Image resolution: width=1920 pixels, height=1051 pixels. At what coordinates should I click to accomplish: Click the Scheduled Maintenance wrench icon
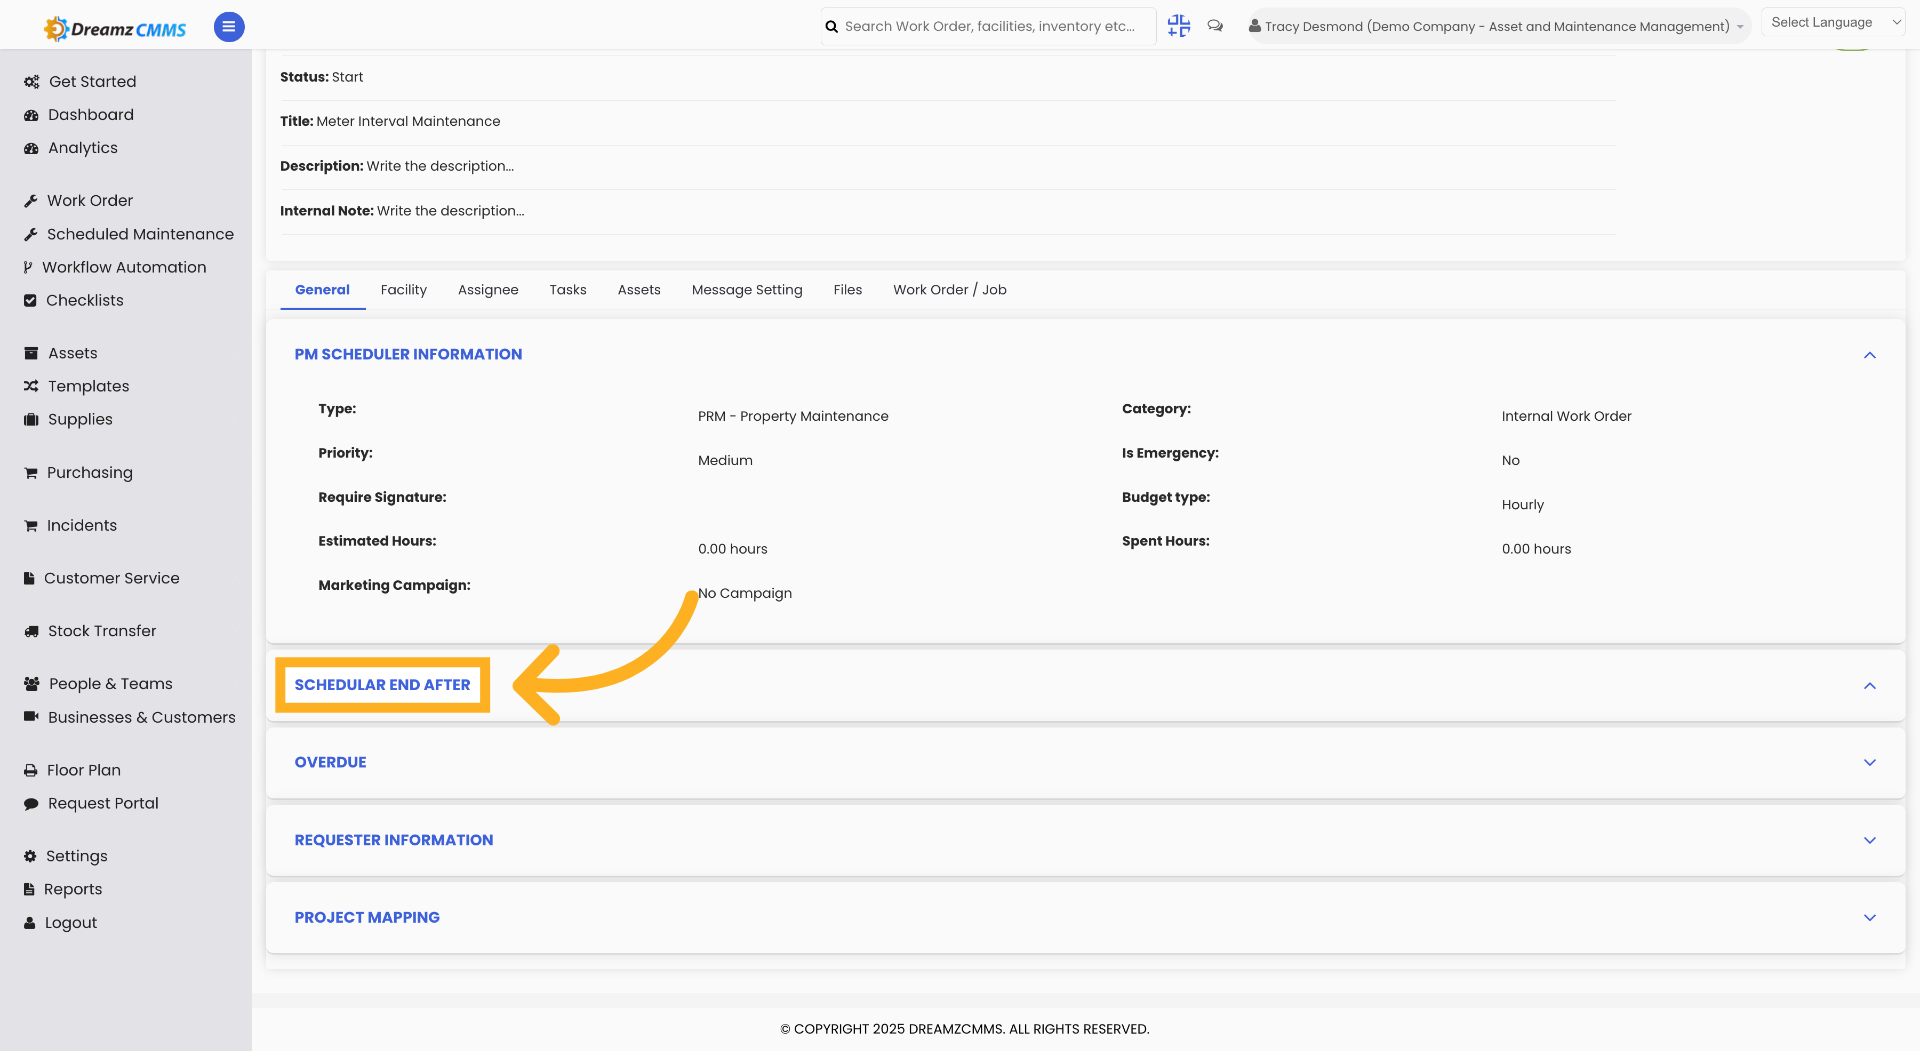tap(31, 234)
